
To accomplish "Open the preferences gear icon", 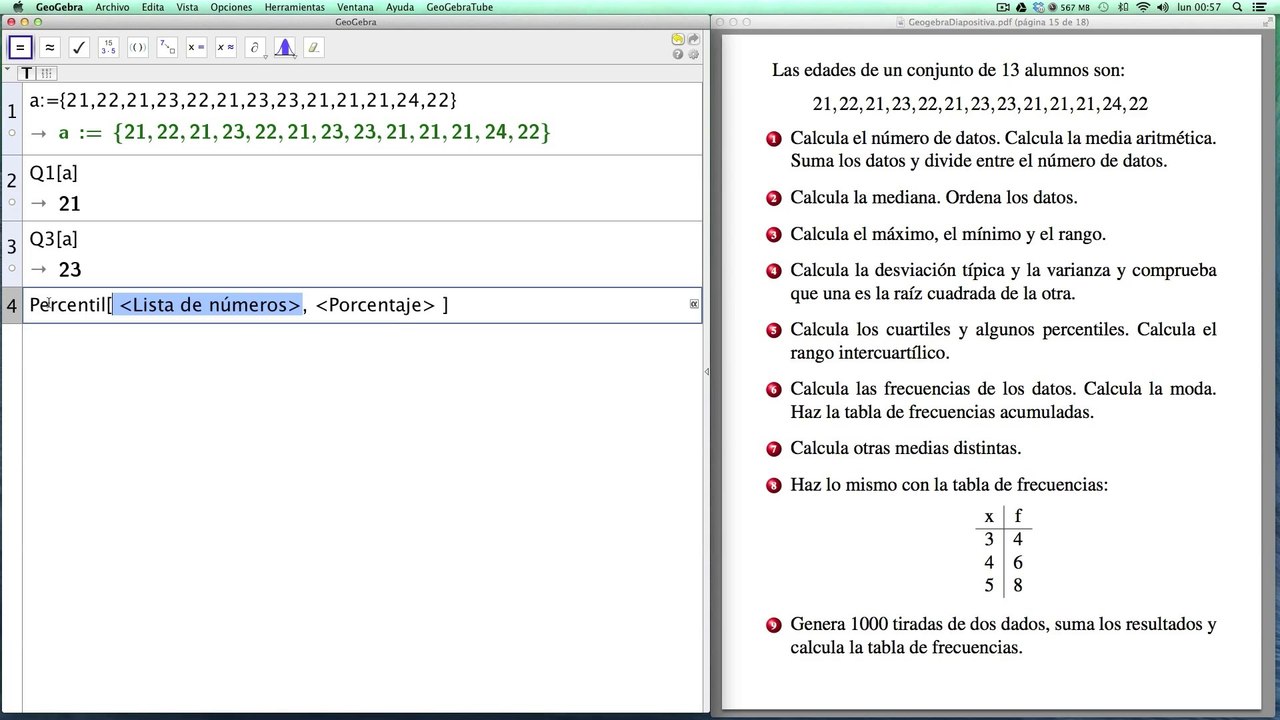I will click(693, 54).
